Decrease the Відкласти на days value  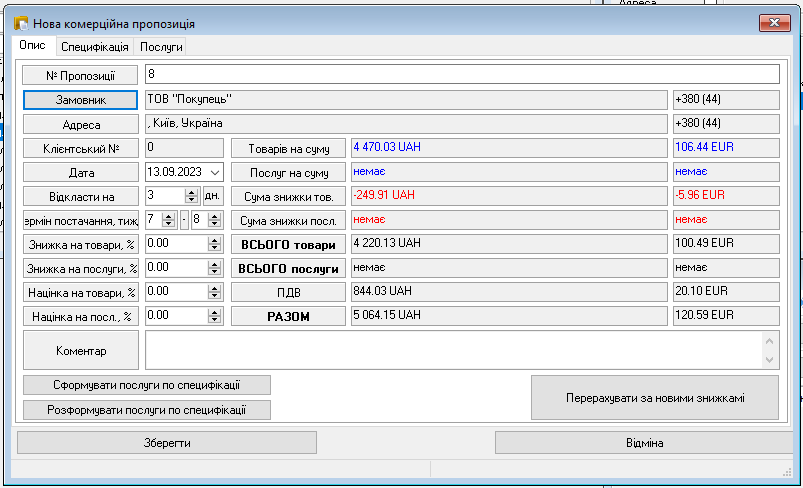point(192,200)
